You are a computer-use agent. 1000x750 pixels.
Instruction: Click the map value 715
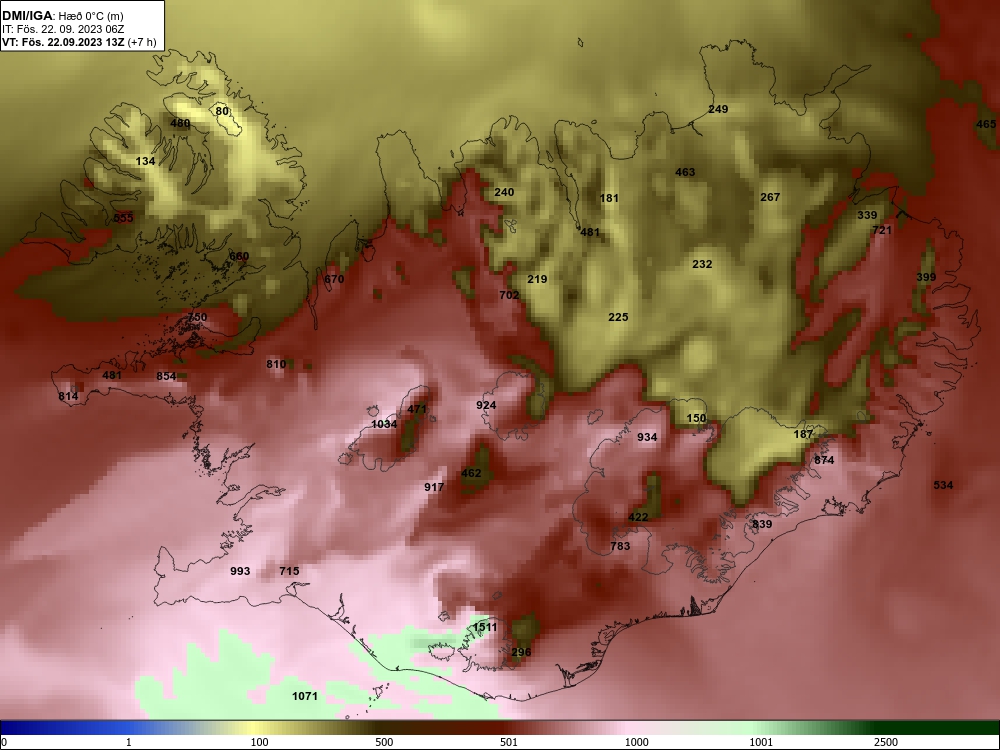click(x=289, y=571)
